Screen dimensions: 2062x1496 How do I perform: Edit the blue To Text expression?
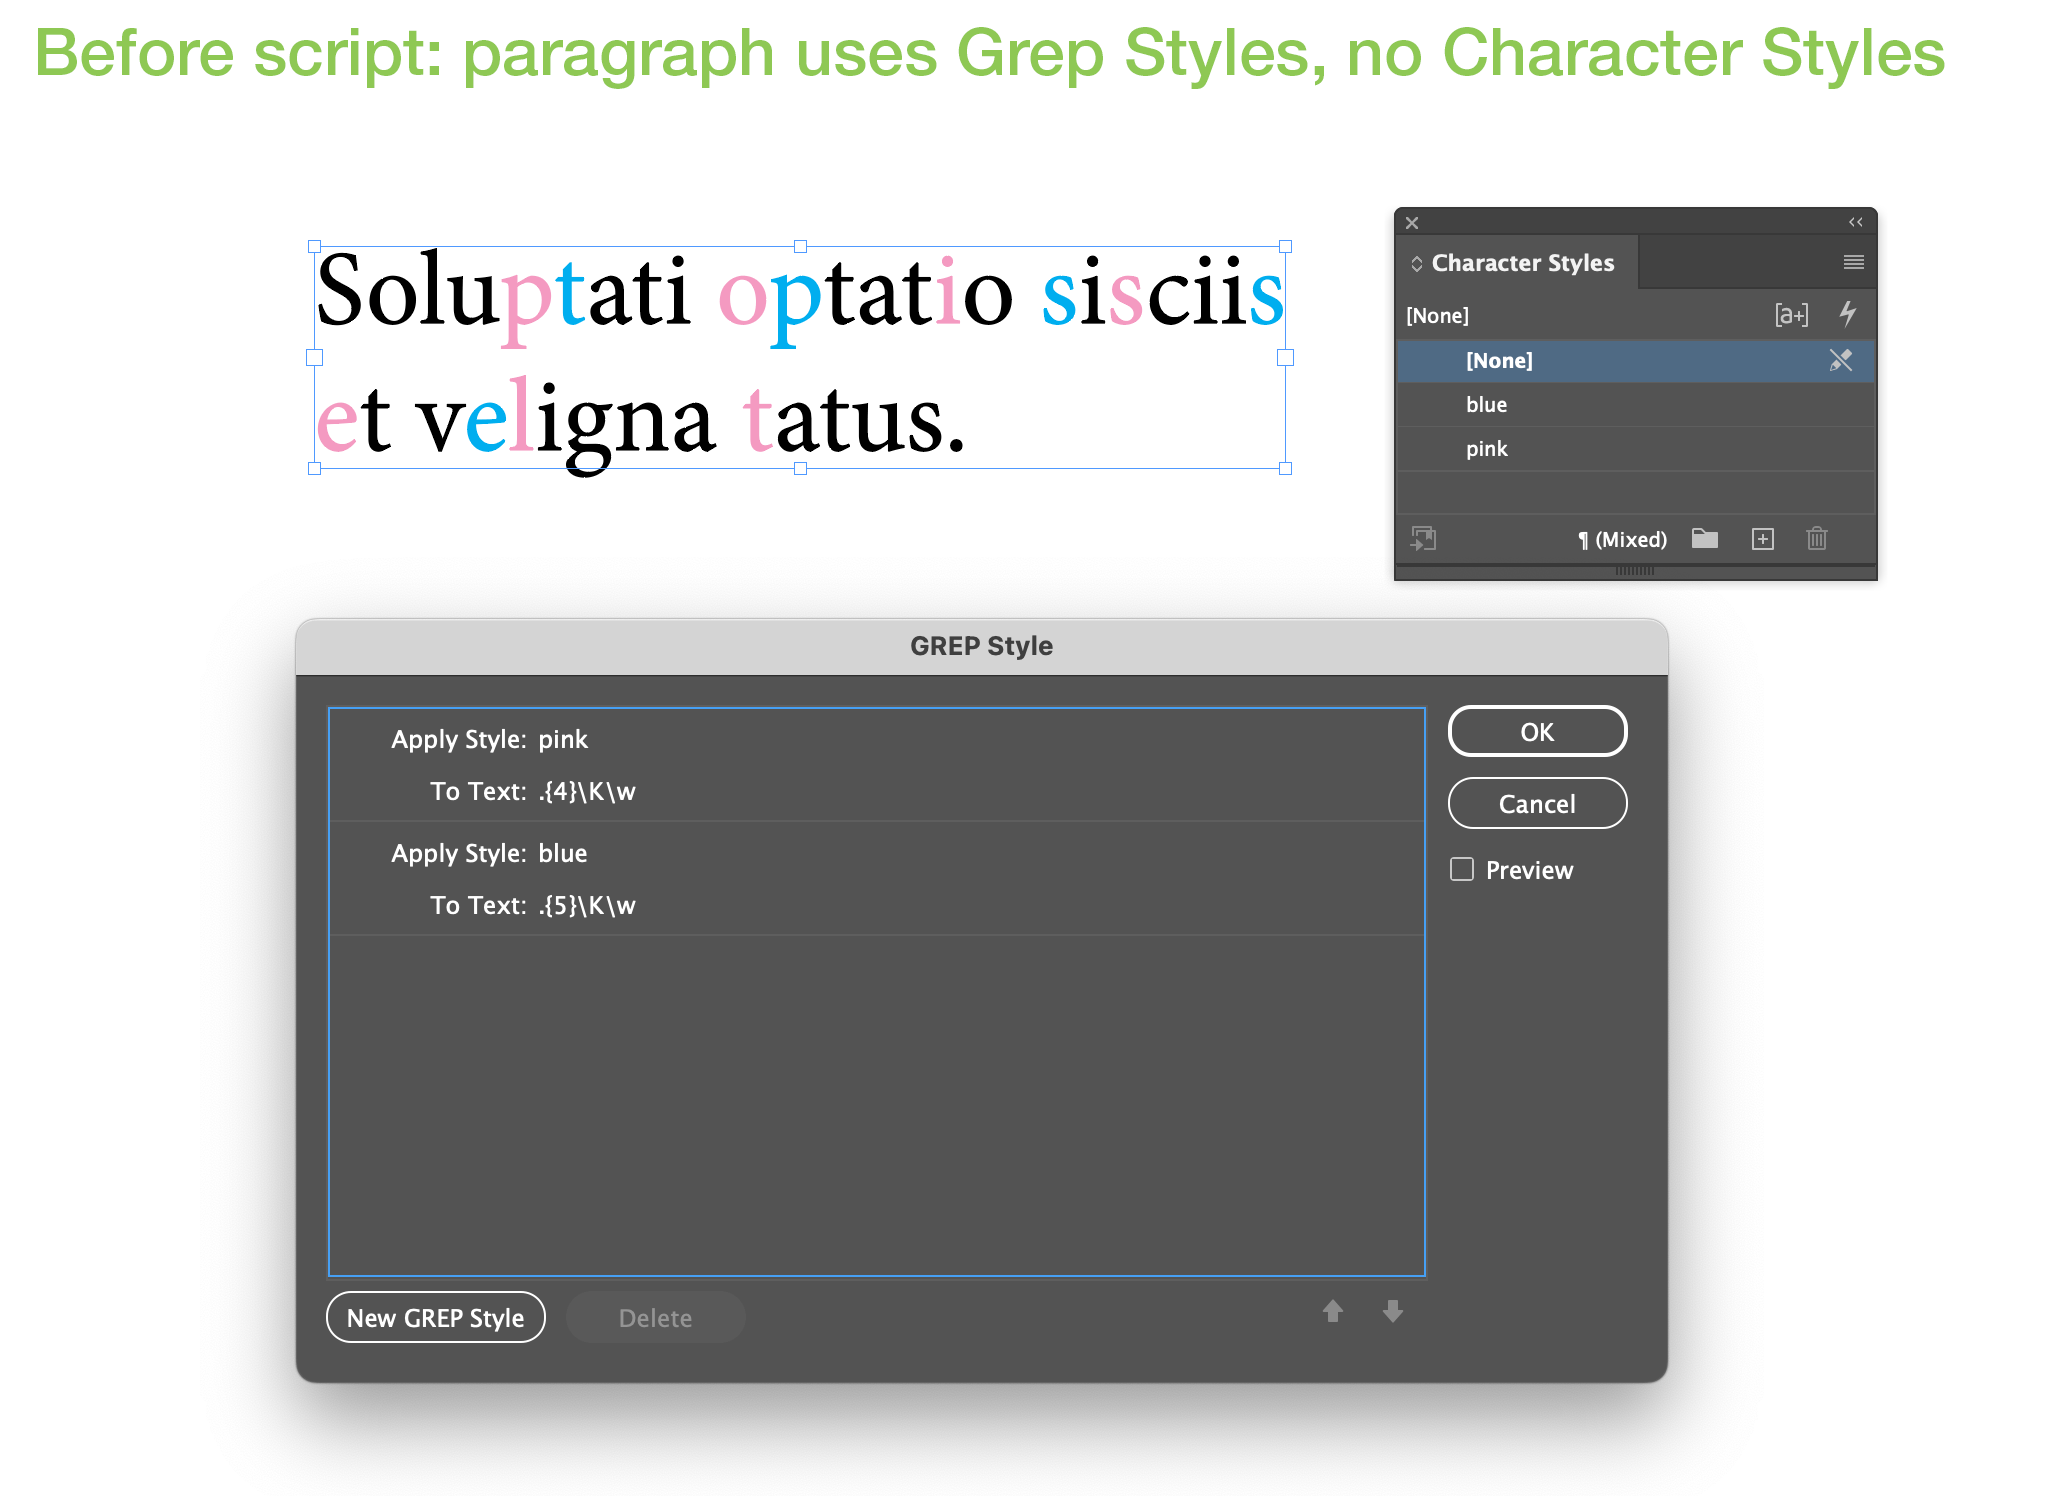click(x=587, y=905)
